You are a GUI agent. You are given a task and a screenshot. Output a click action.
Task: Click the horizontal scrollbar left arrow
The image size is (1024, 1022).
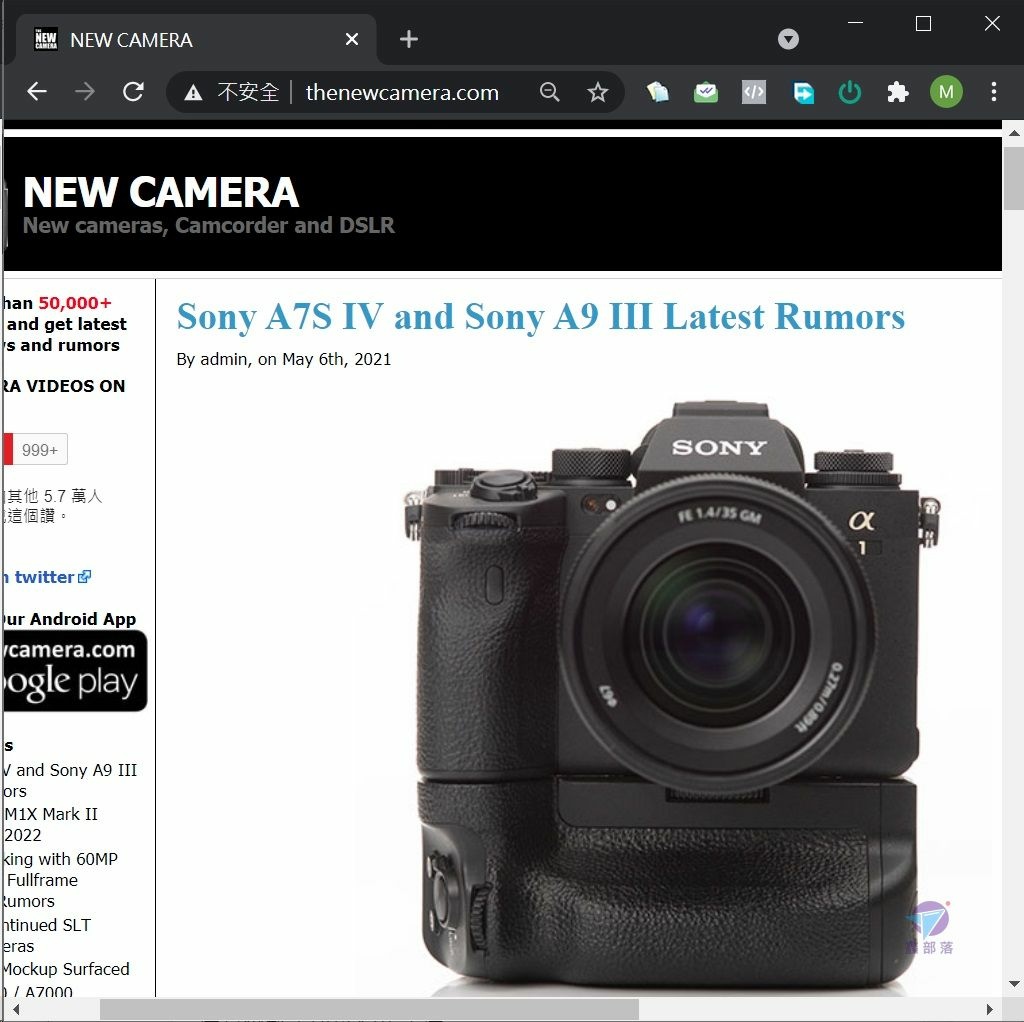pos(14,1009)
